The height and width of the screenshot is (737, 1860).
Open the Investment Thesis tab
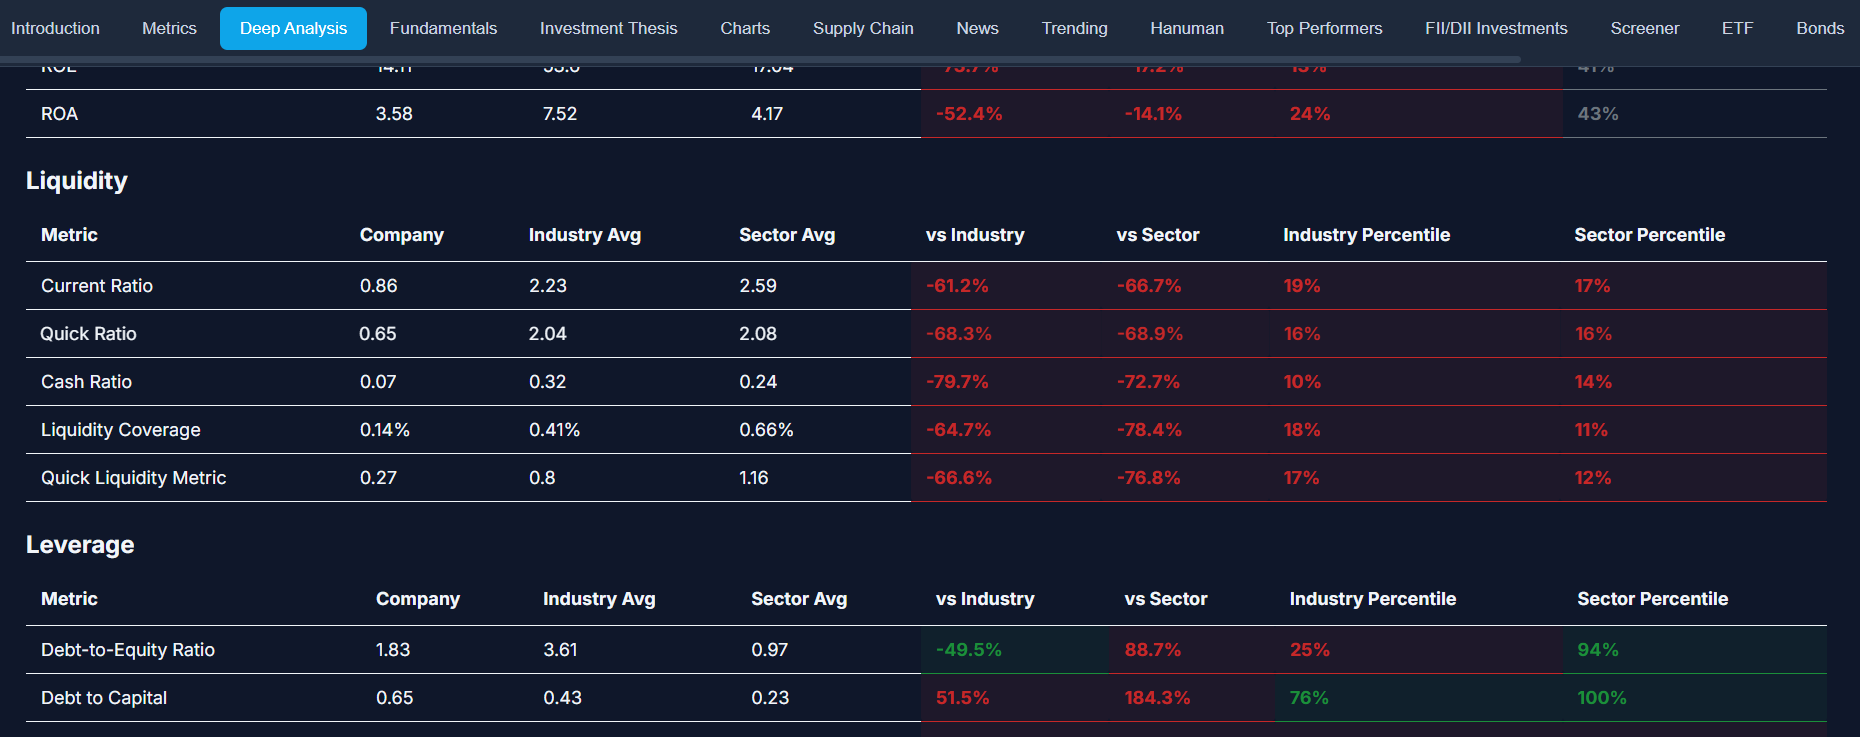(608, 28)
